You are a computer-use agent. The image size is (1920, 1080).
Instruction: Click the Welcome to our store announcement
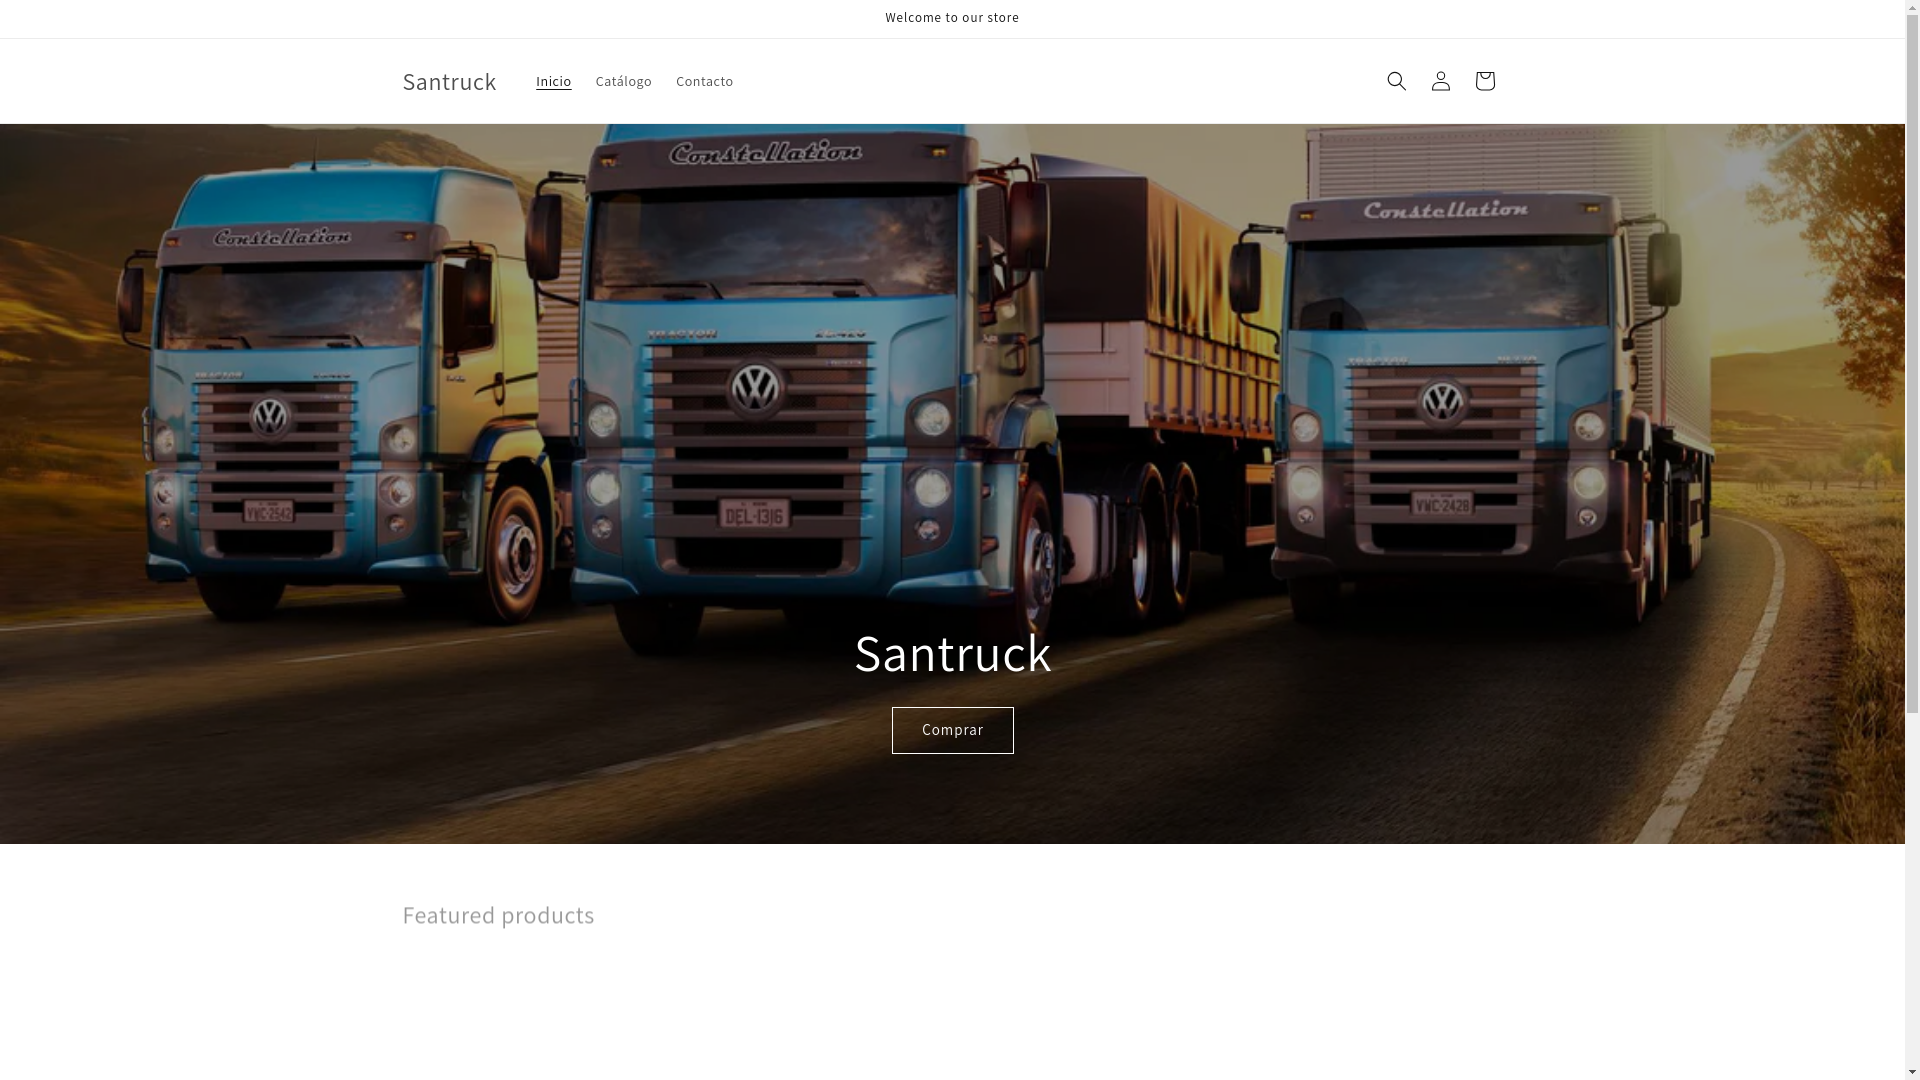click(x=952, y=18)
